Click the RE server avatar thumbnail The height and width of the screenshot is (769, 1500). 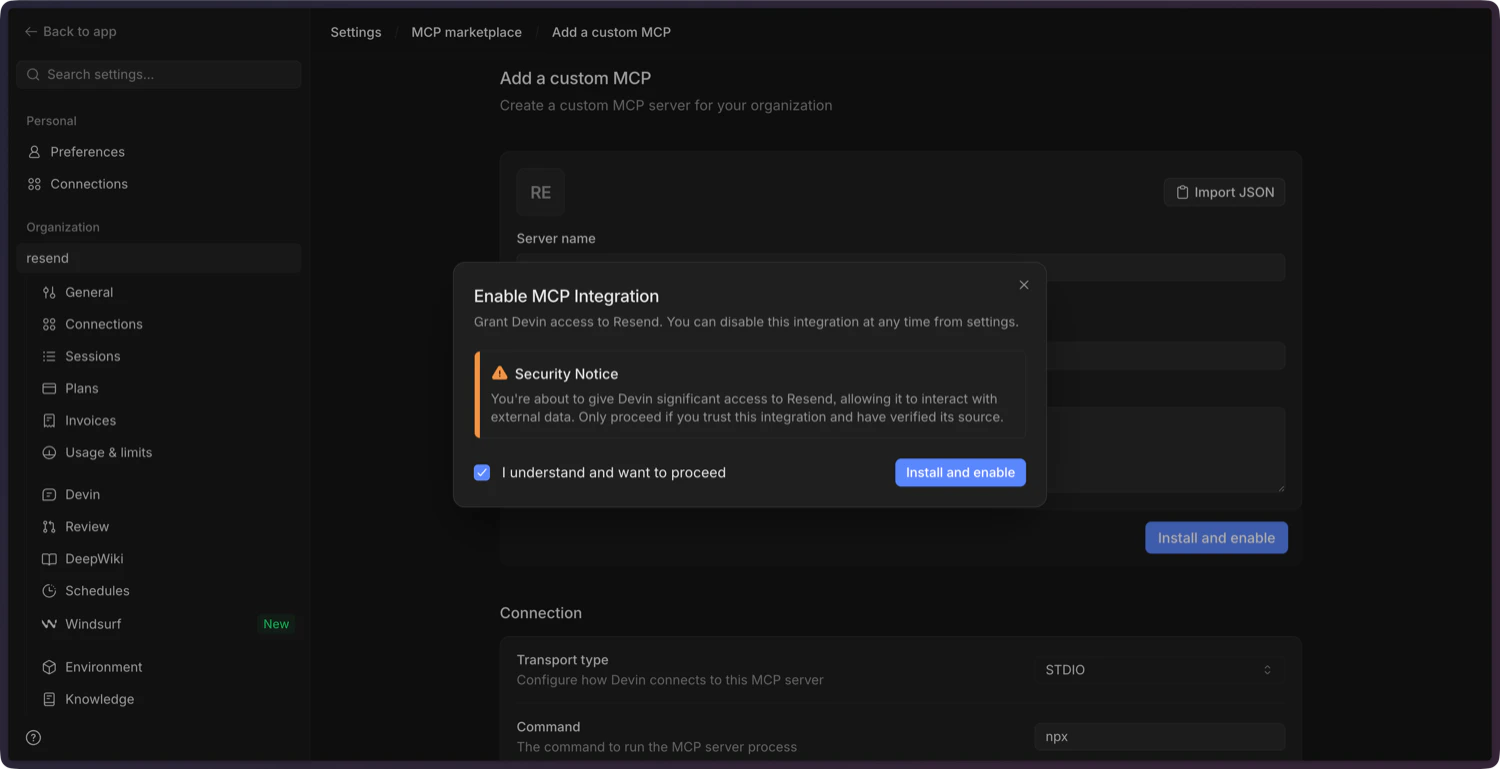point(541,193)
